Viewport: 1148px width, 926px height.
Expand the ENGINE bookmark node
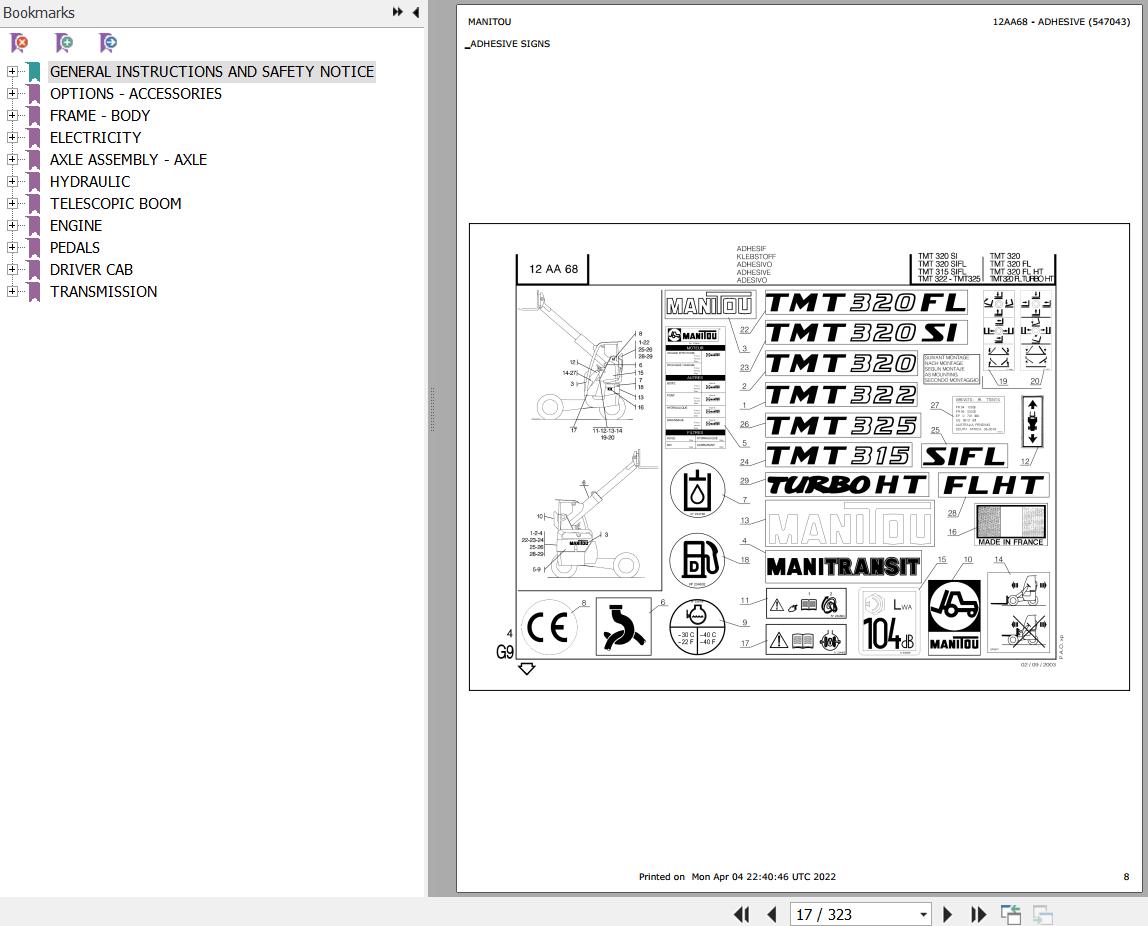pos(12,225)
